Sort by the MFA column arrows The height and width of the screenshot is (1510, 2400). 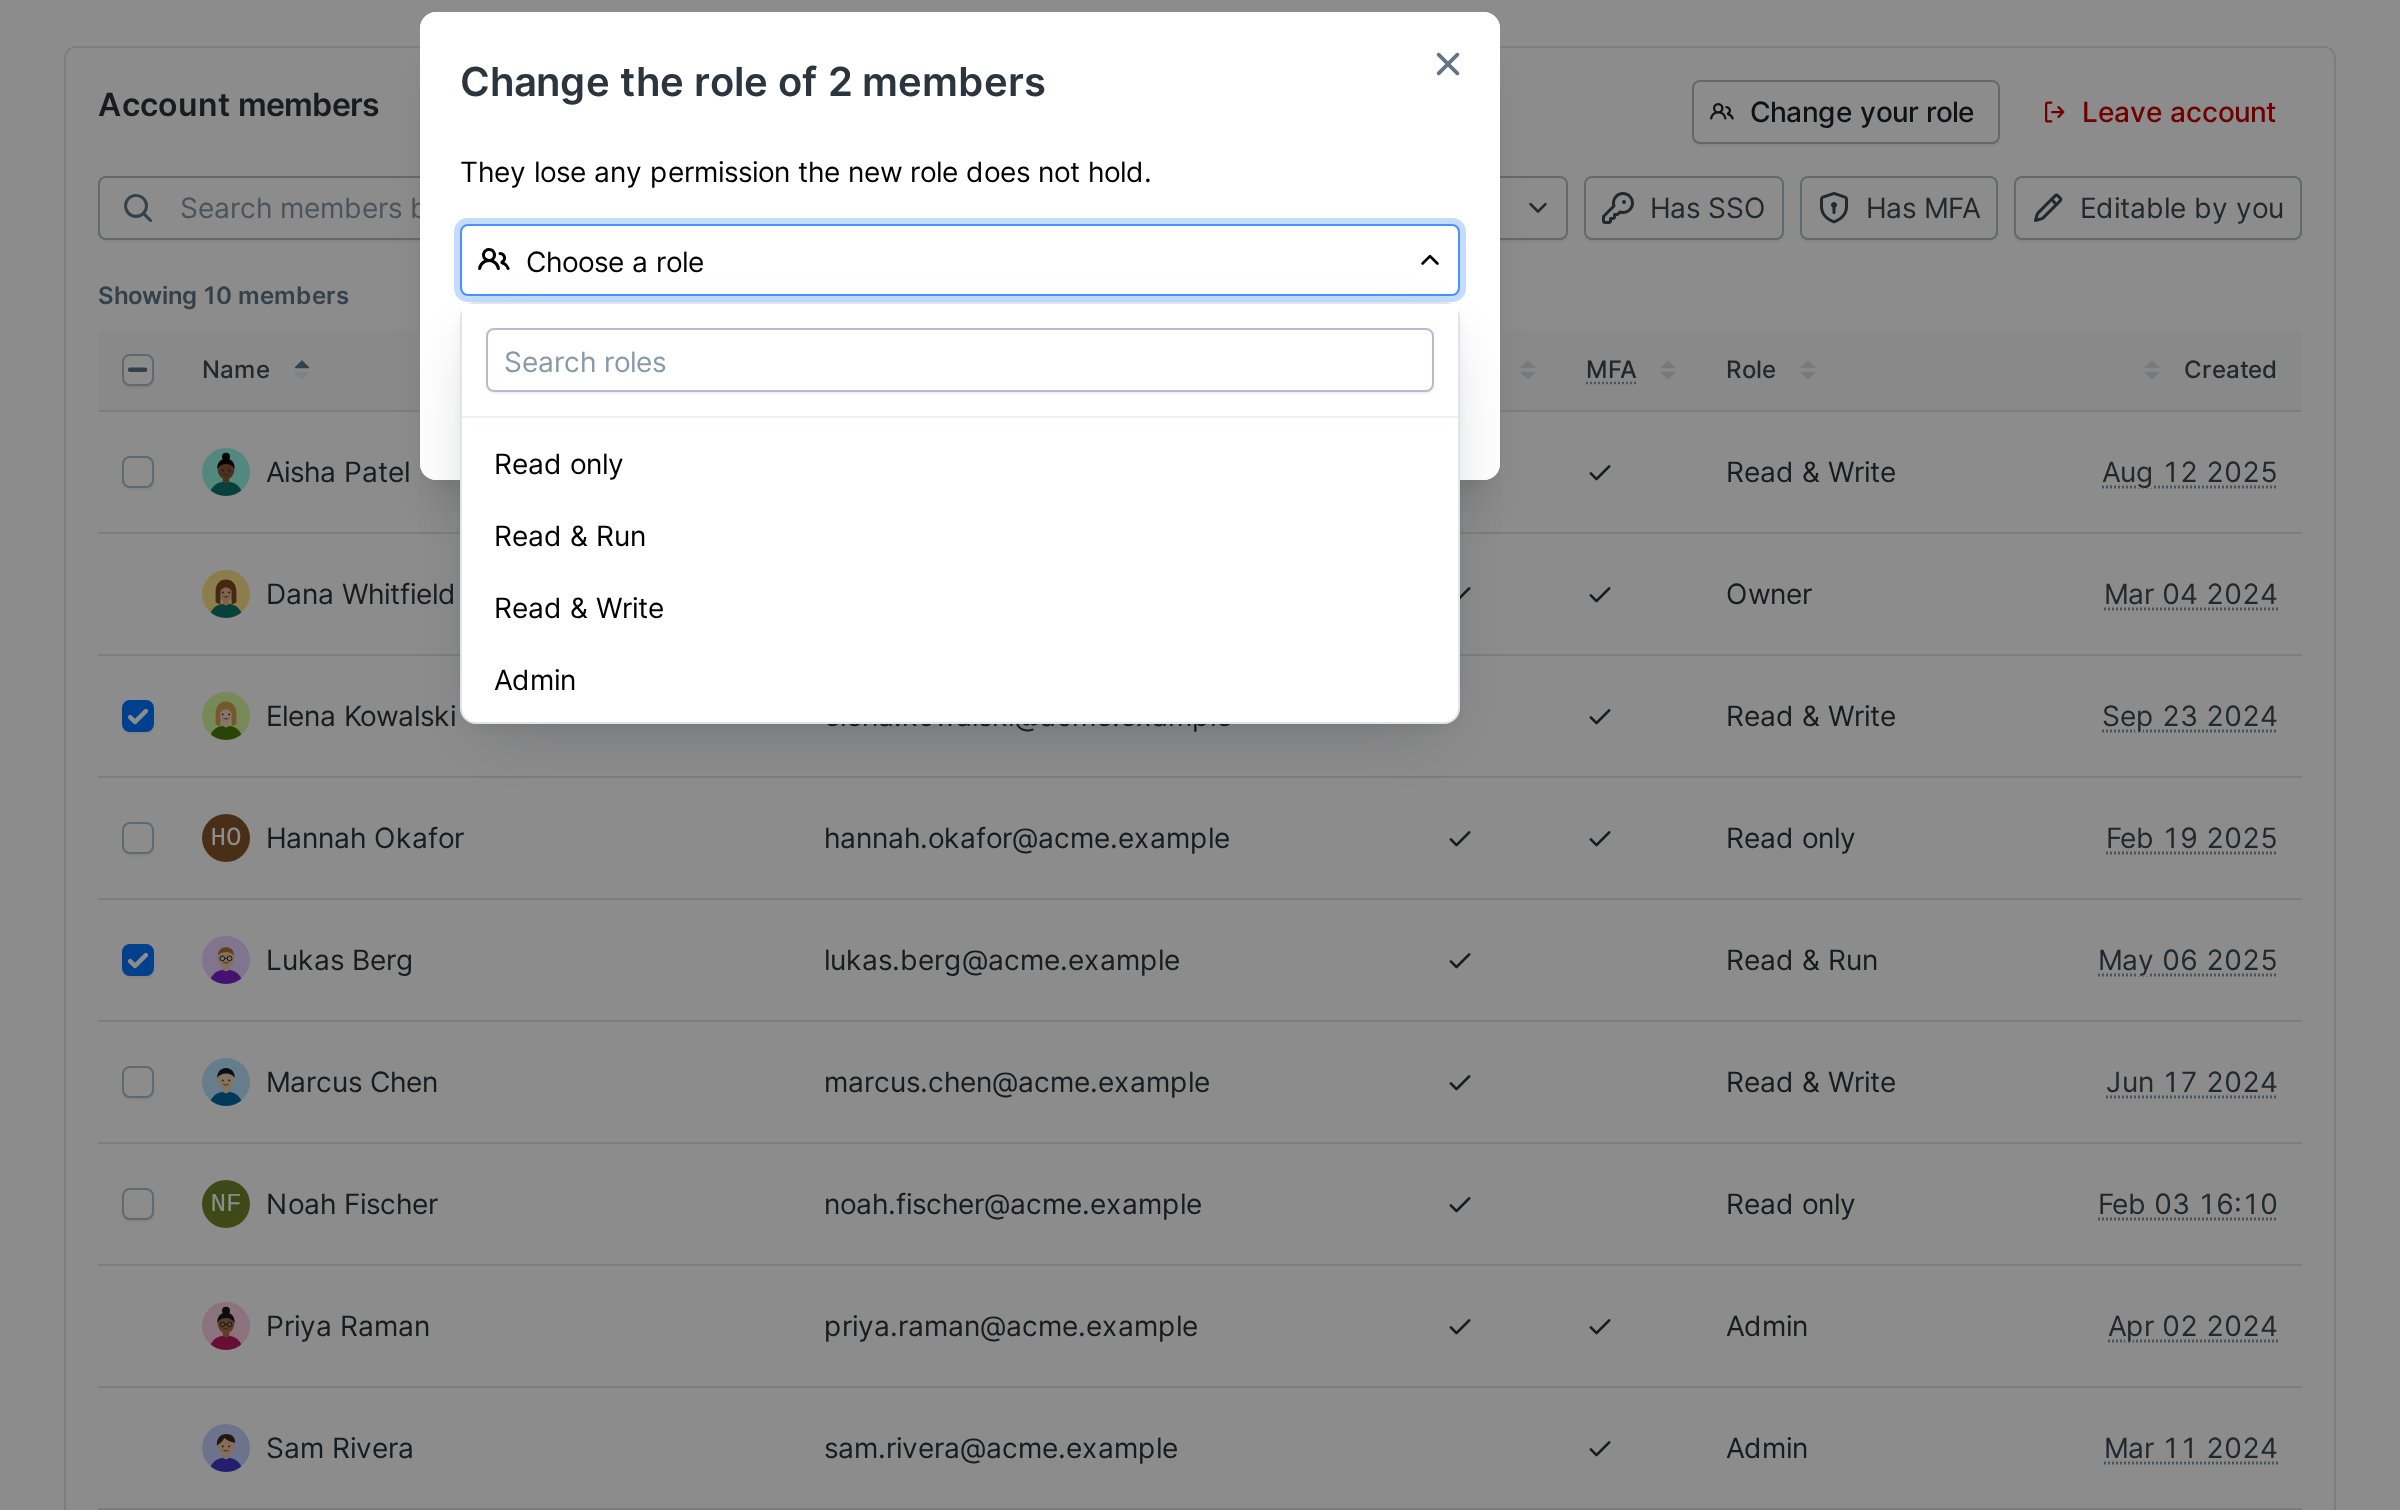[1668, 370]
